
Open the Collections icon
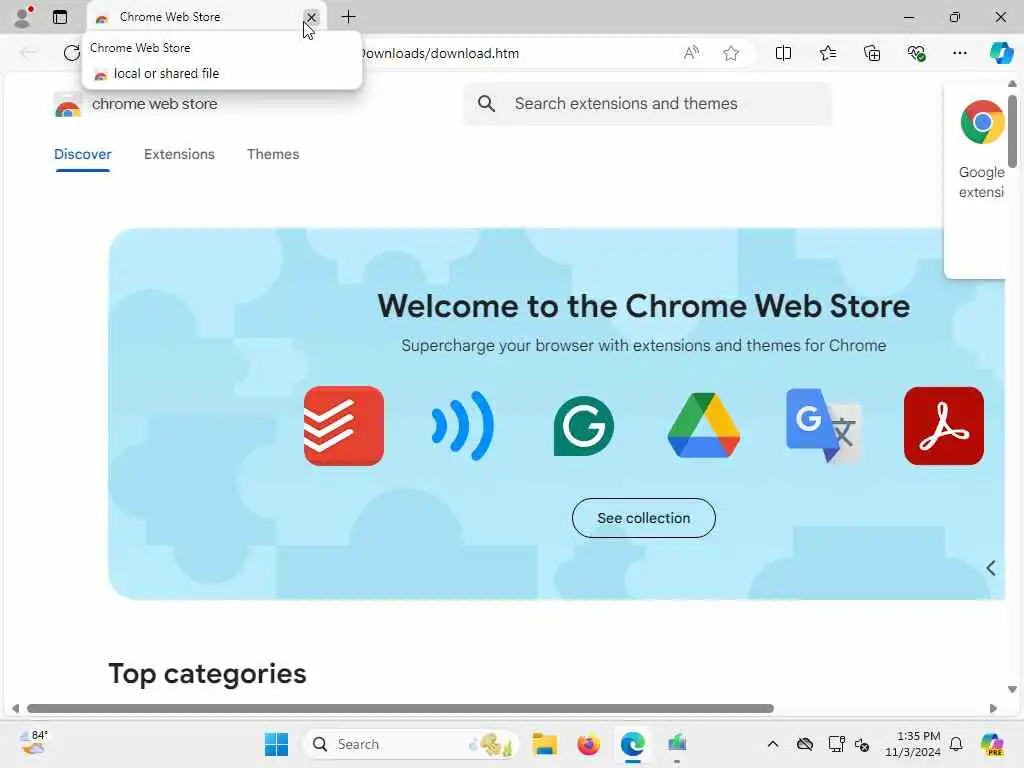[x=872, y=53]
